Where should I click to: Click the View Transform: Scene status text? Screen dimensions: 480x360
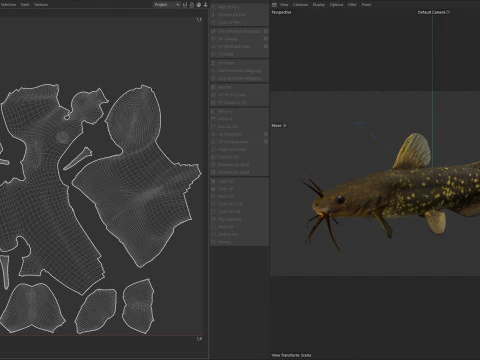pyautogui.click(x=291, y=355)
